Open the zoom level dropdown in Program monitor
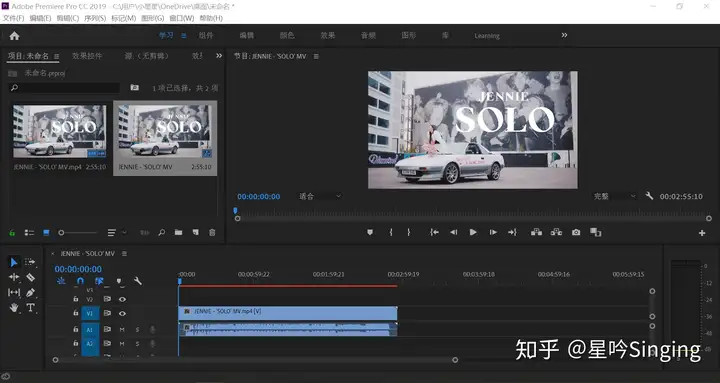Screen dimensions: 720x383 [x=320, y=196]
